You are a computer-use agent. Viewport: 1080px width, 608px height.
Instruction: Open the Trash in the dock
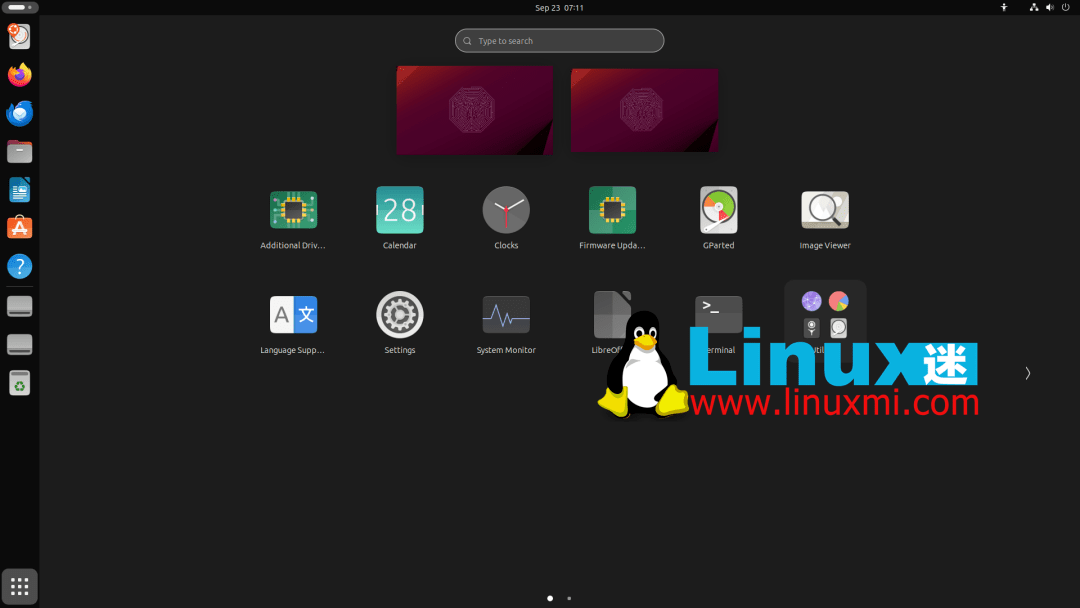(x=19, y=383)
